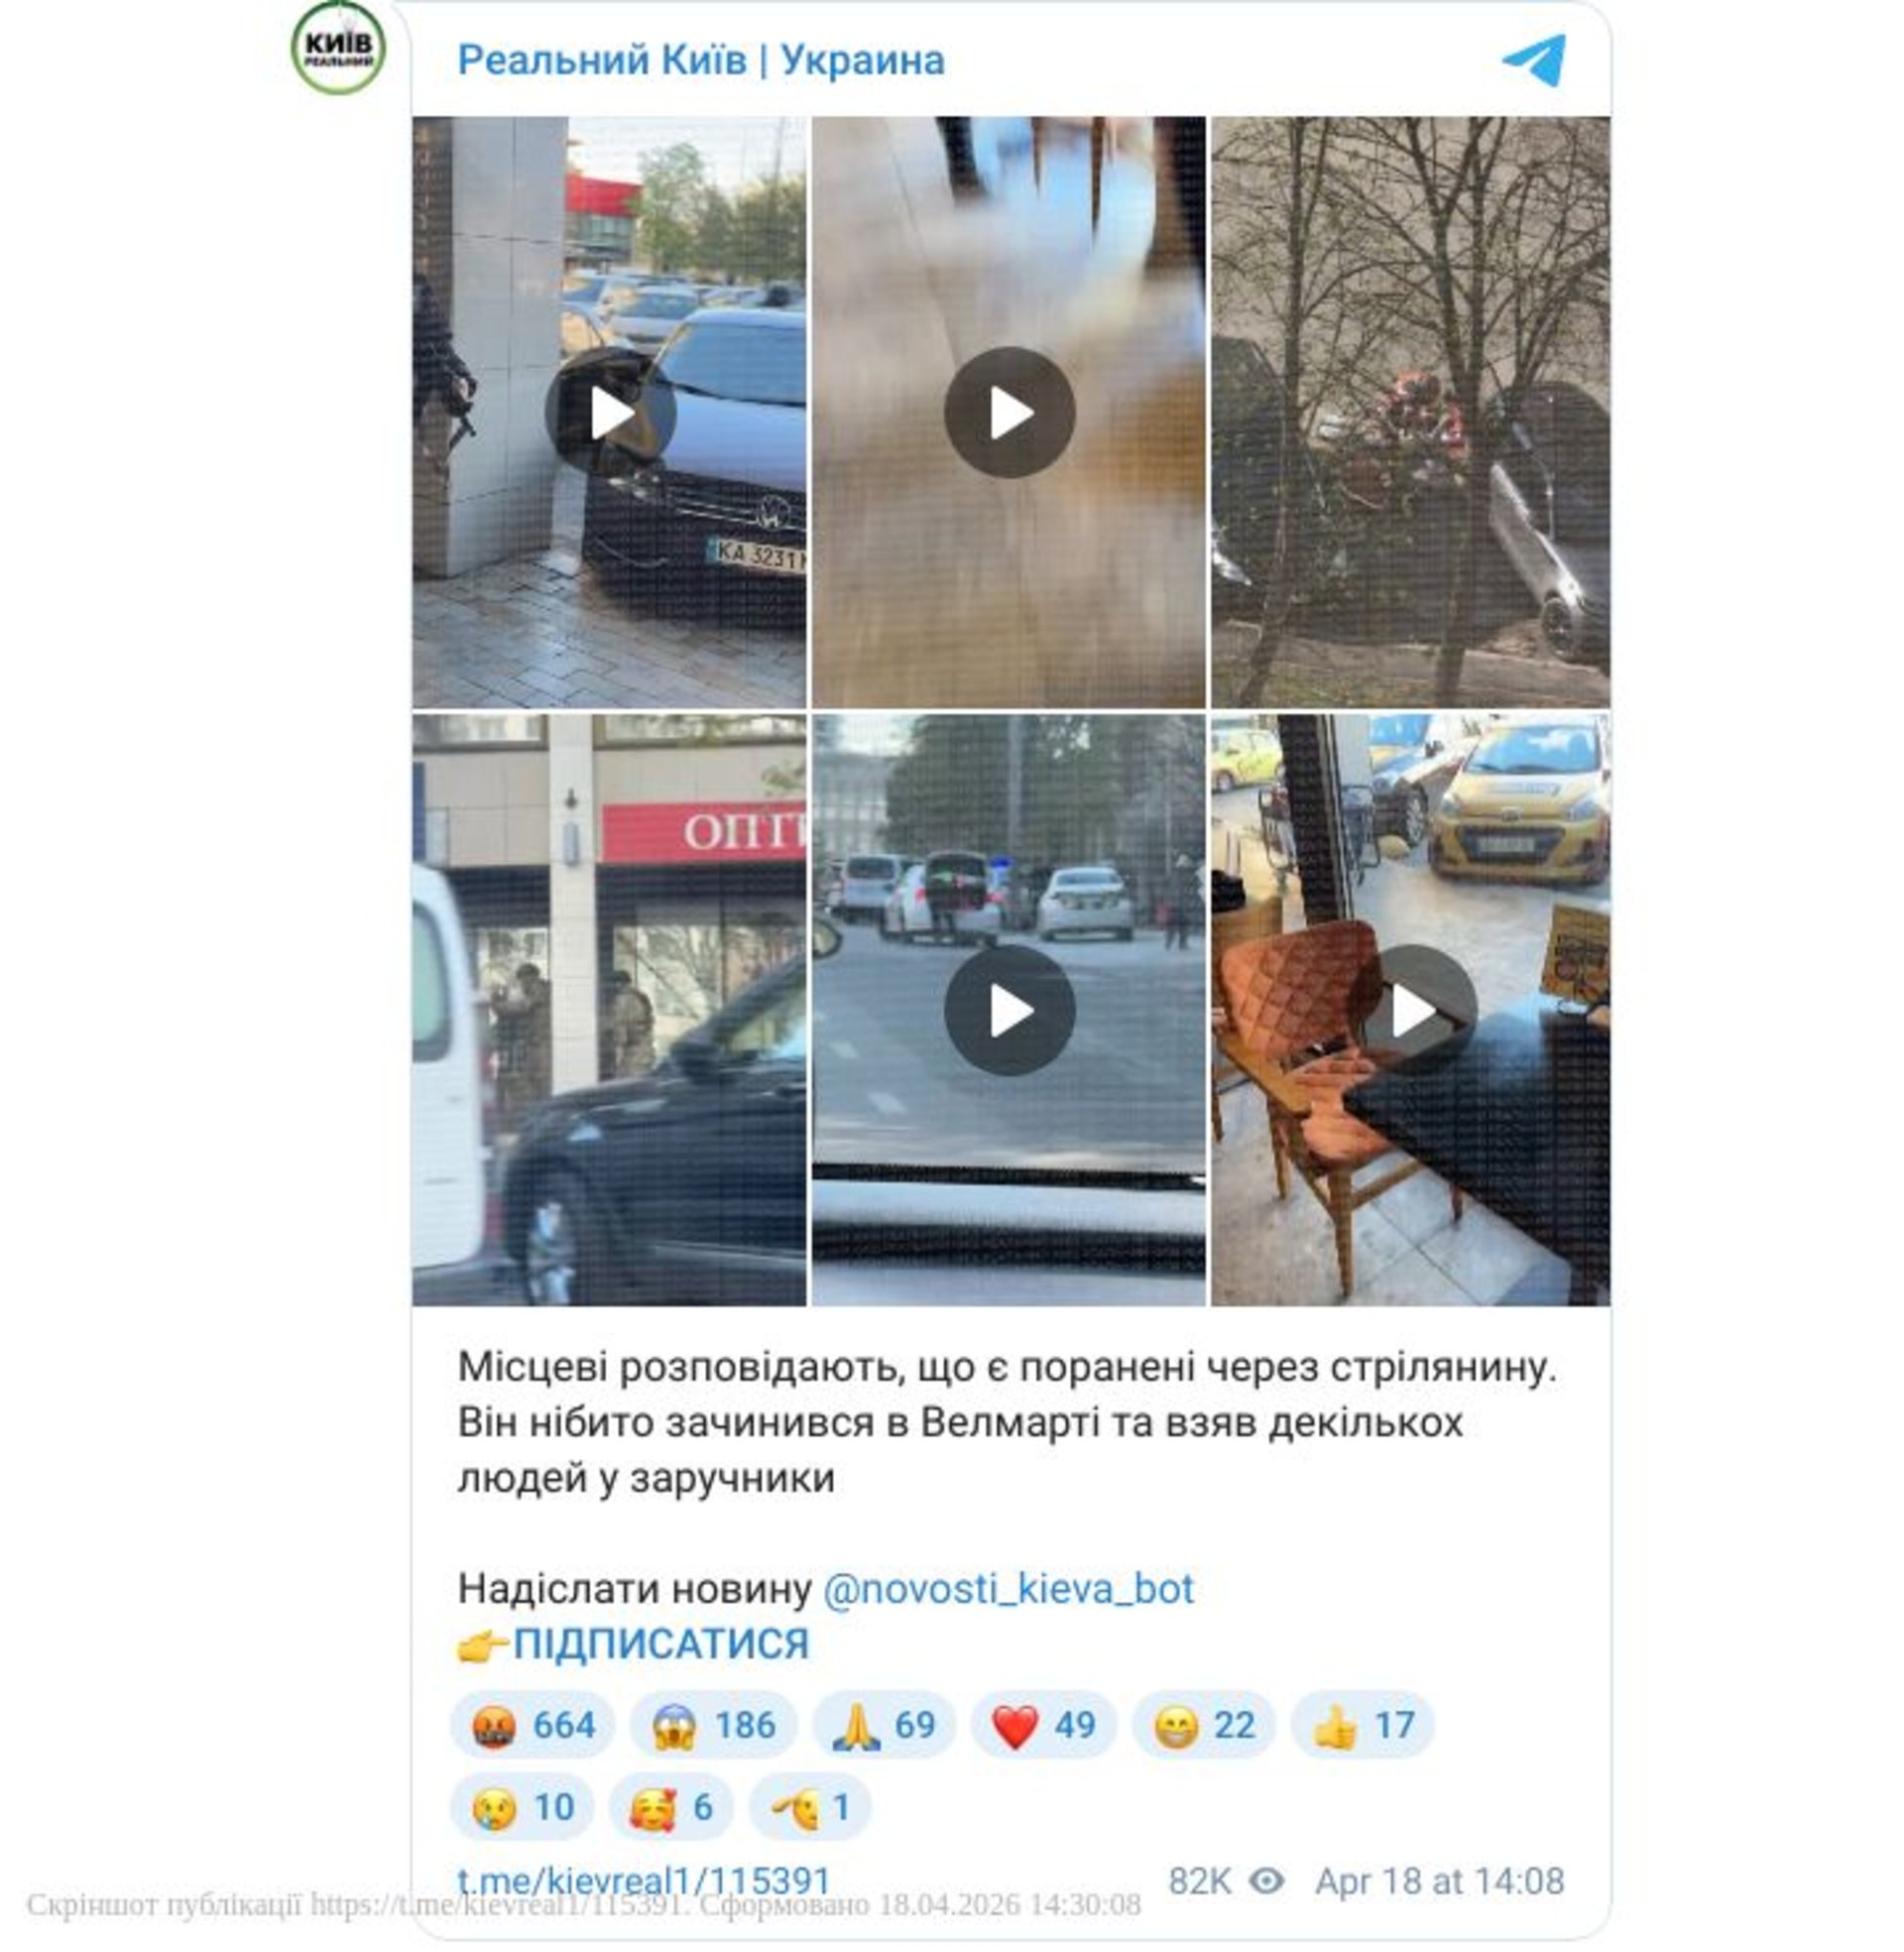
Task: Toggle the angry face reaction 664
Action: [533, 1725]
